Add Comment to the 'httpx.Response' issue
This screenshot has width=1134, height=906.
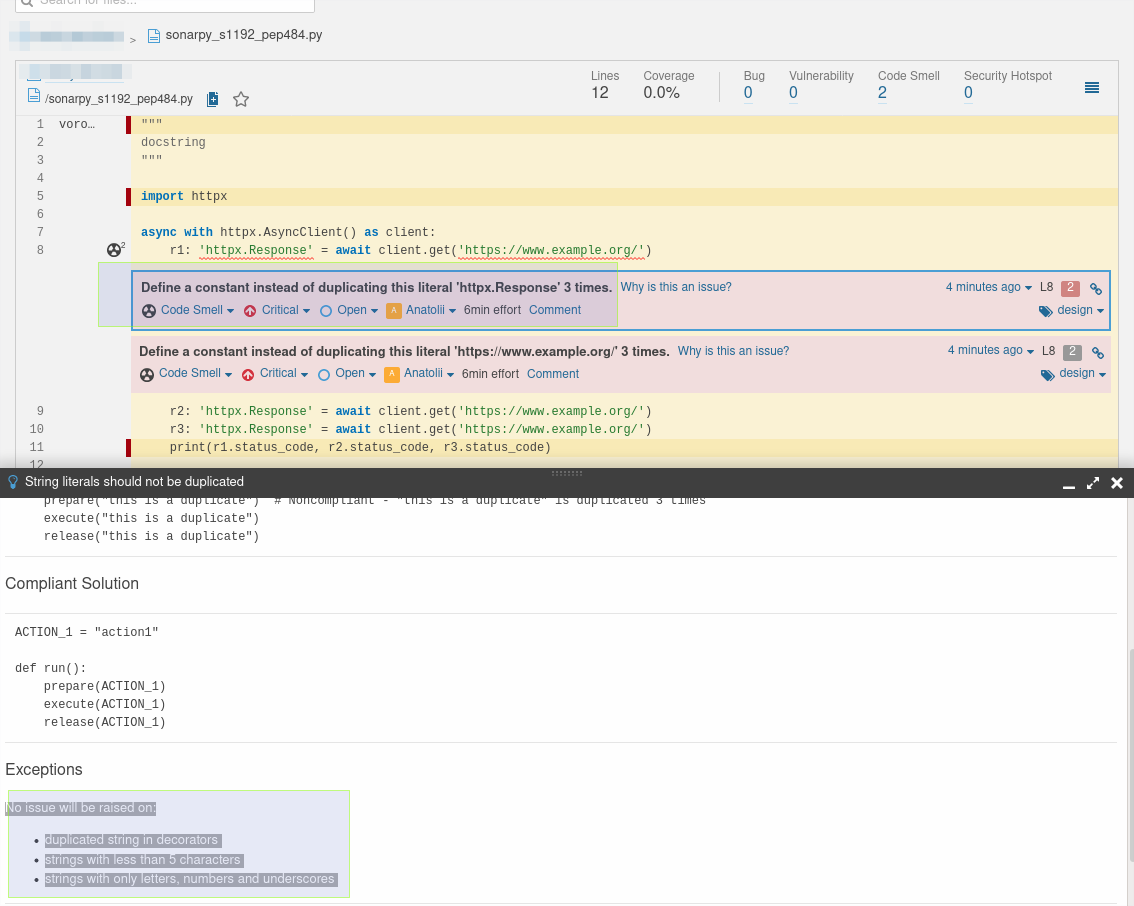point(555,310)
